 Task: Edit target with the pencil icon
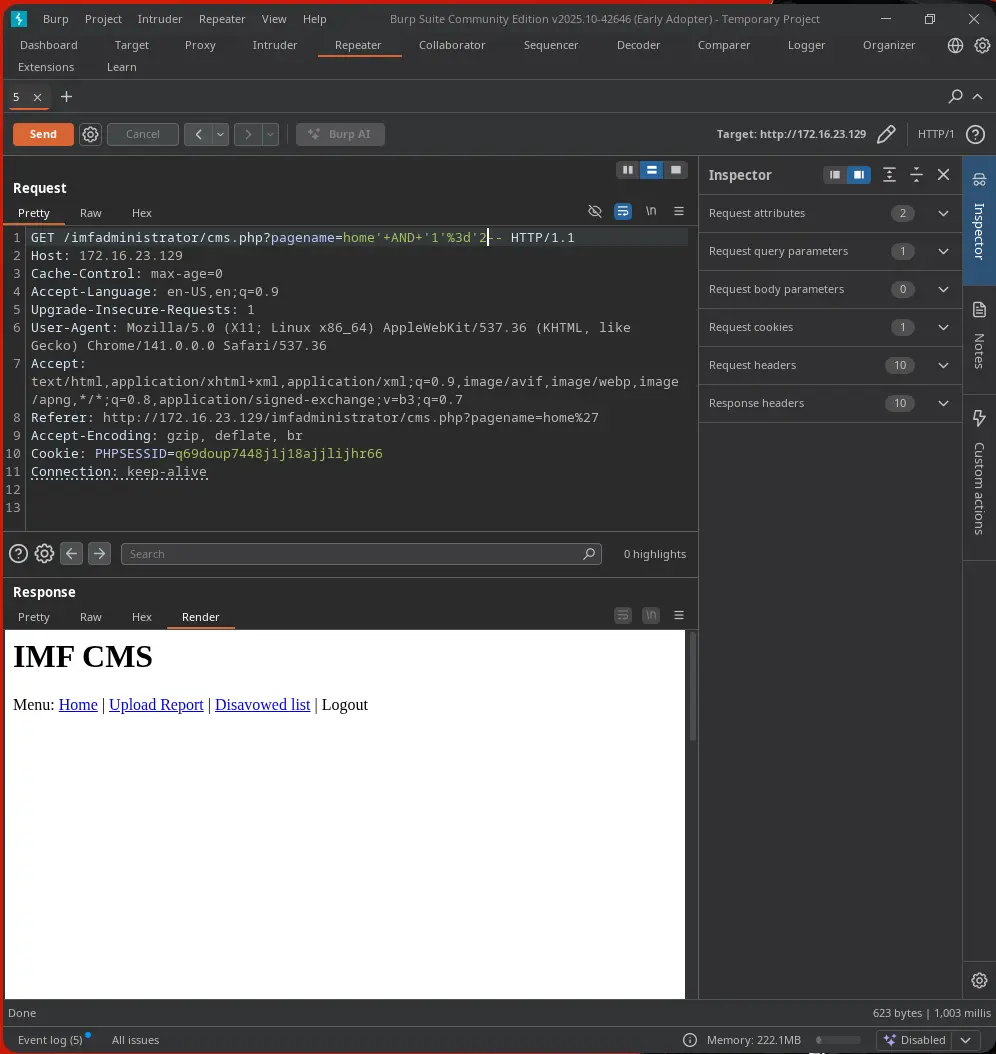[x=886, y=134]
